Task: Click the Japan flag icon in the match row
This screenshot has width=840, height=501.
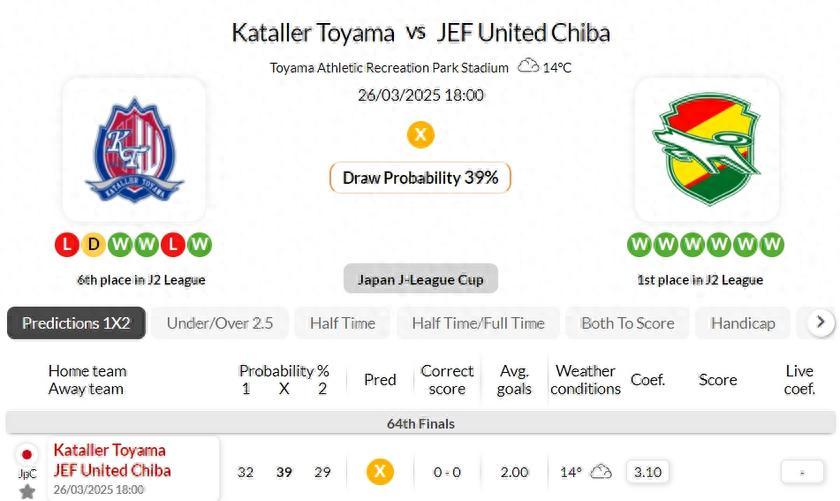Action: click(27, 455)
